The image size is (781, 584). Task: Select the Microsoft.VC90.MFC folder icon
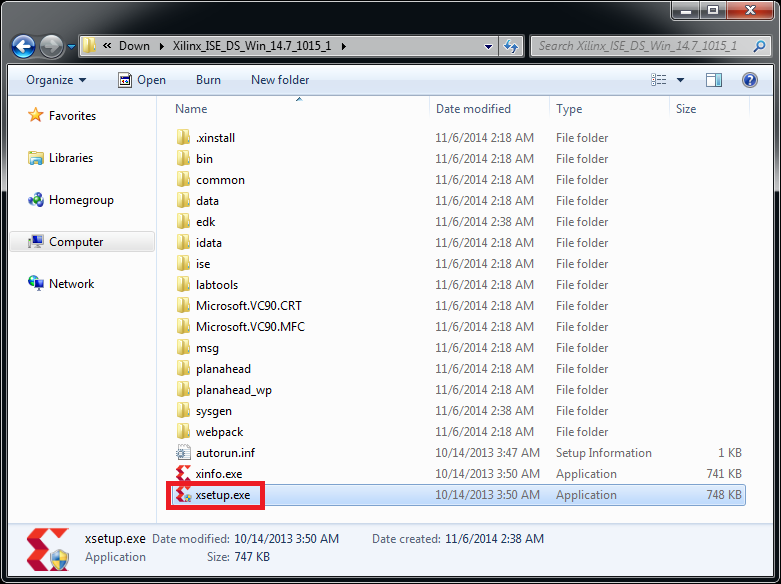(x=183, y=326)
